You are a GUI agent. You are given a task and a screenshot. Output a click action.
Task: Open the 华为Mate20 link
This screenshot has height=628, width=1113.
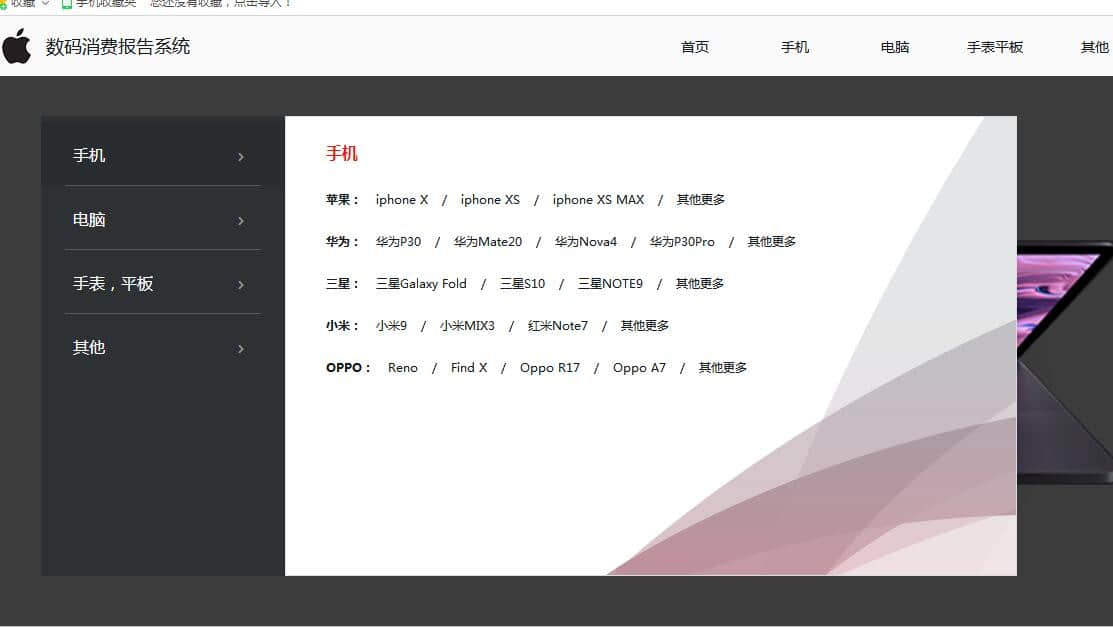click(x=487, y=242)
